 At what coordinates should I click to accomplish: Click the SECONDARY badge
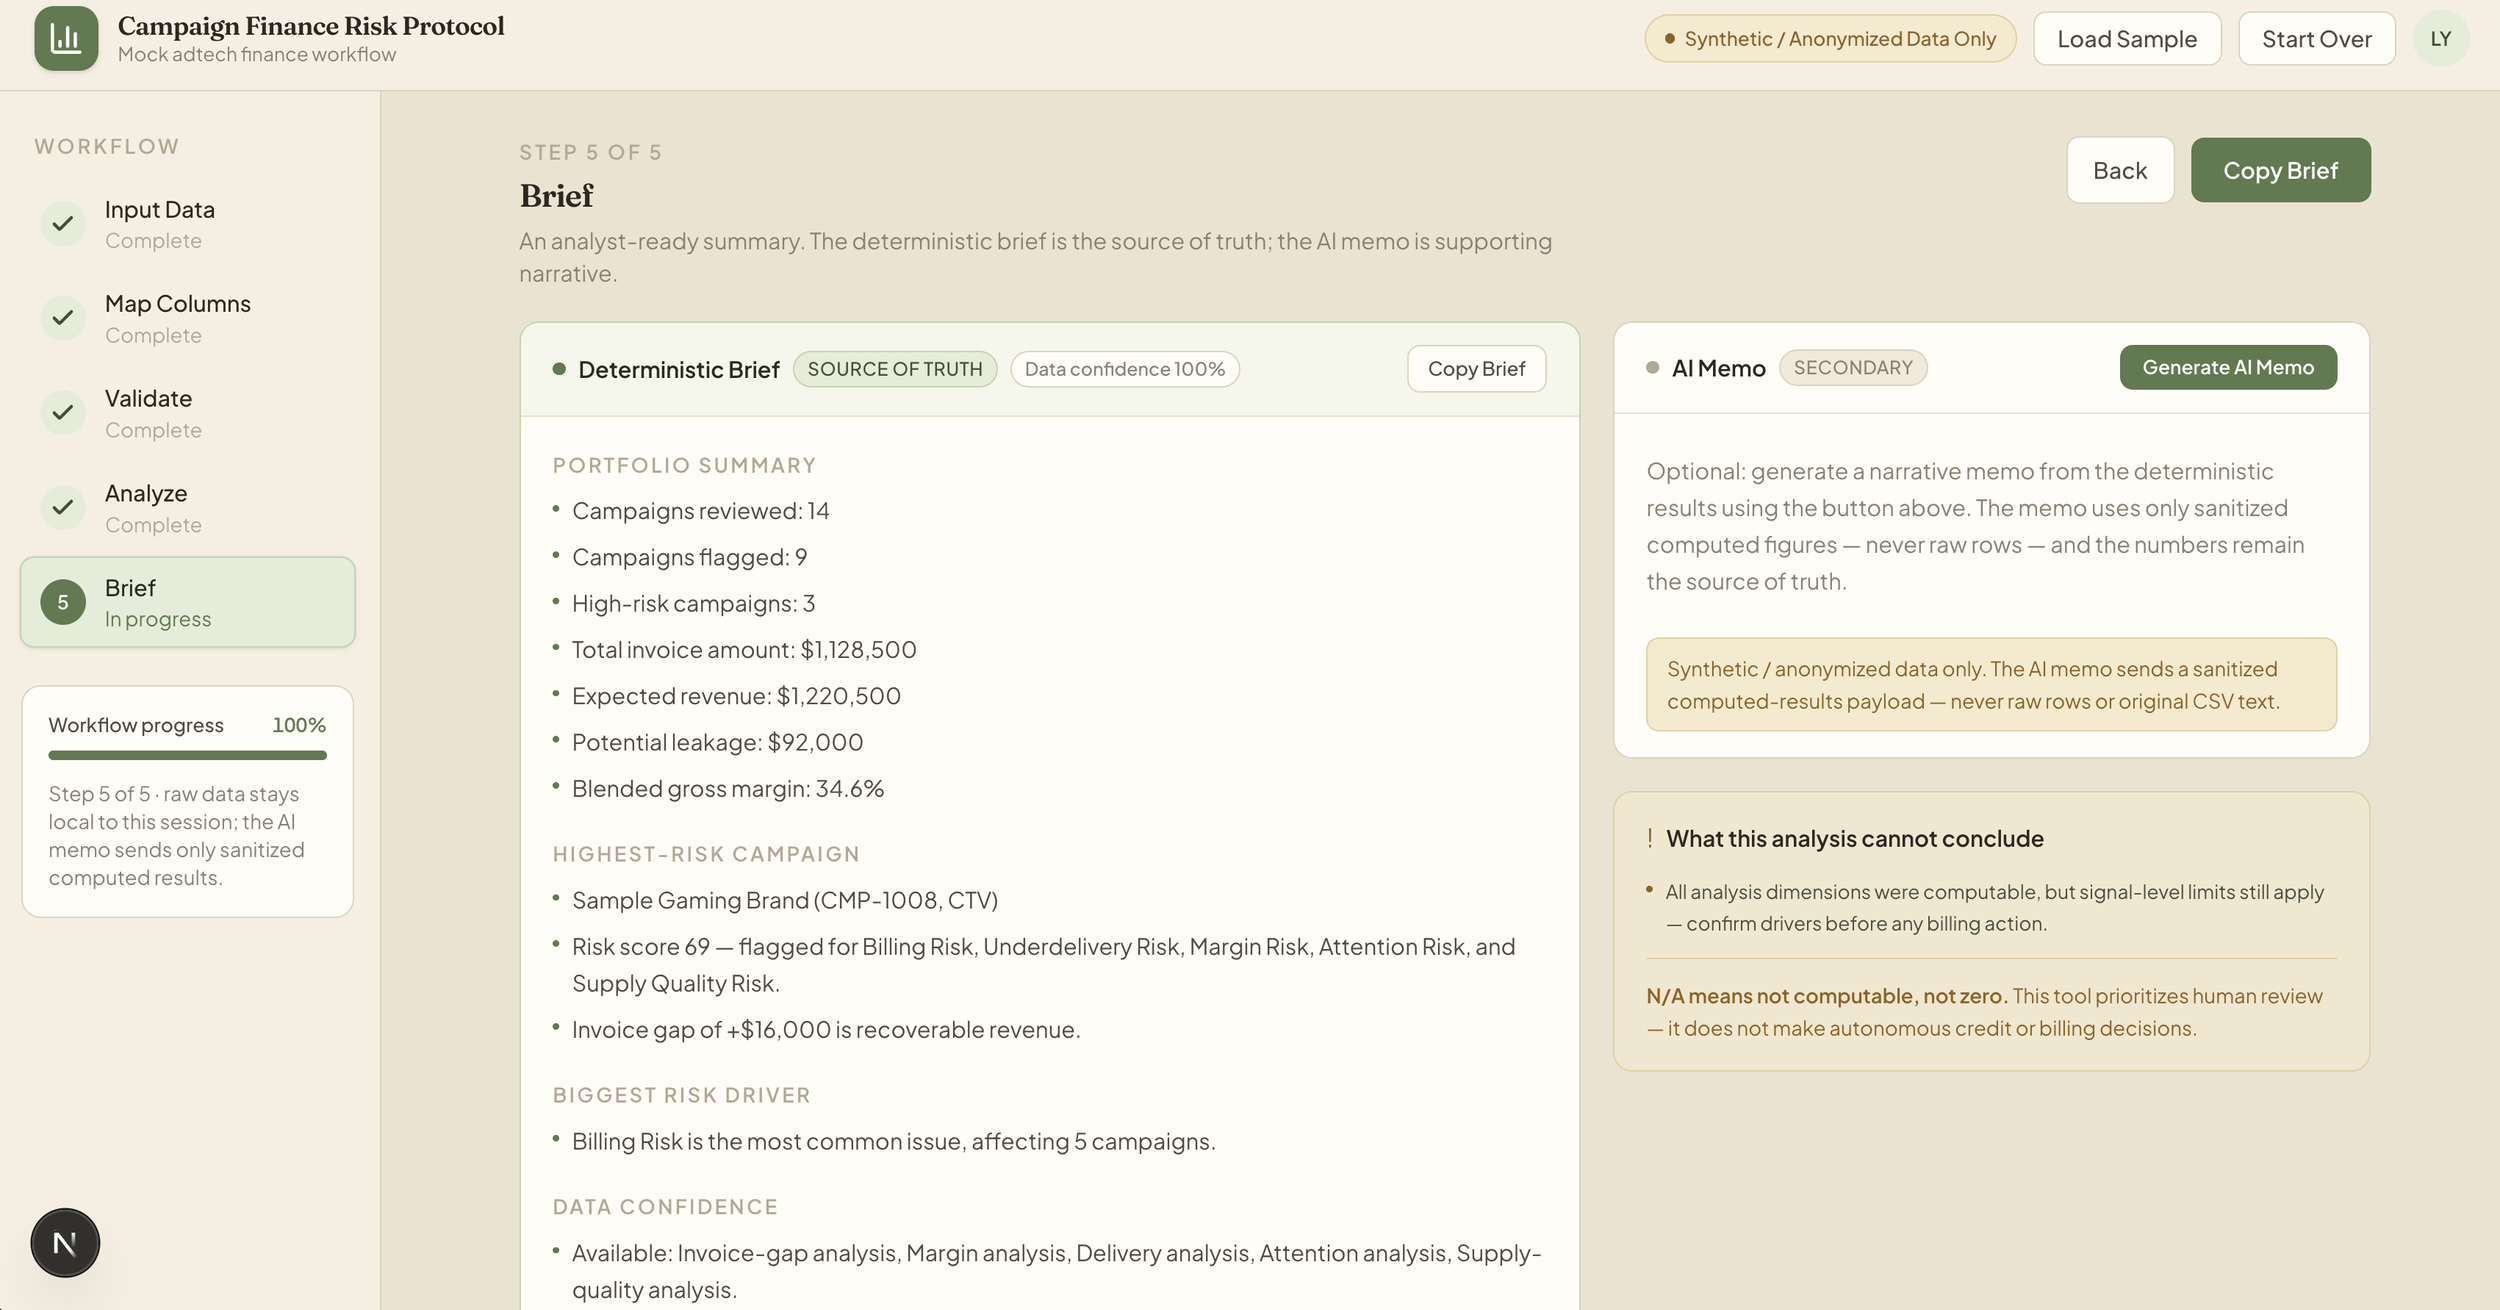(x=1853, y=367)
